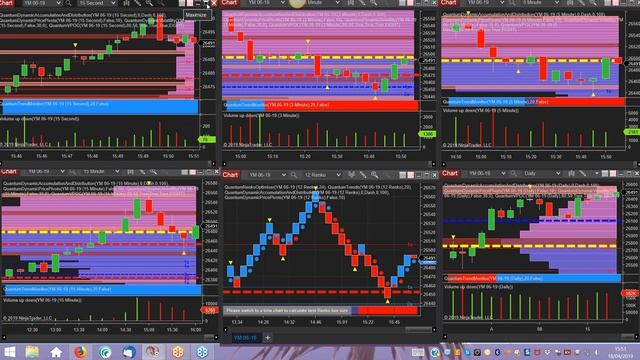Open drawing tools in 15 Second chart
The width and height of the screenshot is (640, 360).
(x=138, y=3)
